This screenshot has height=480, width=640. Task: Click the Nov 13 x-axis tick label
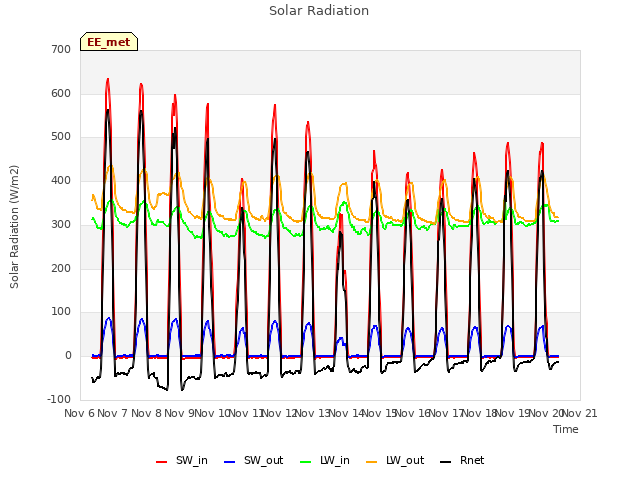313,413
